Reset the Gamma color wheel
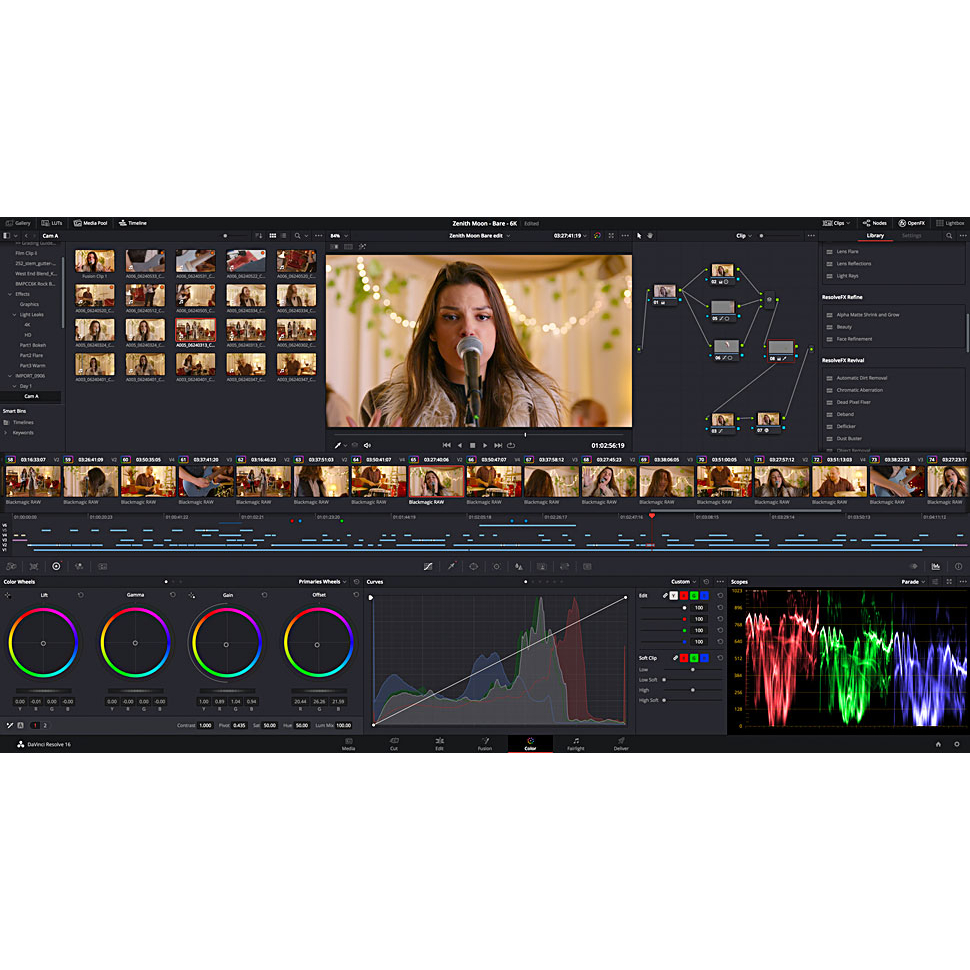The image size is (970, 970). (173, 595)
